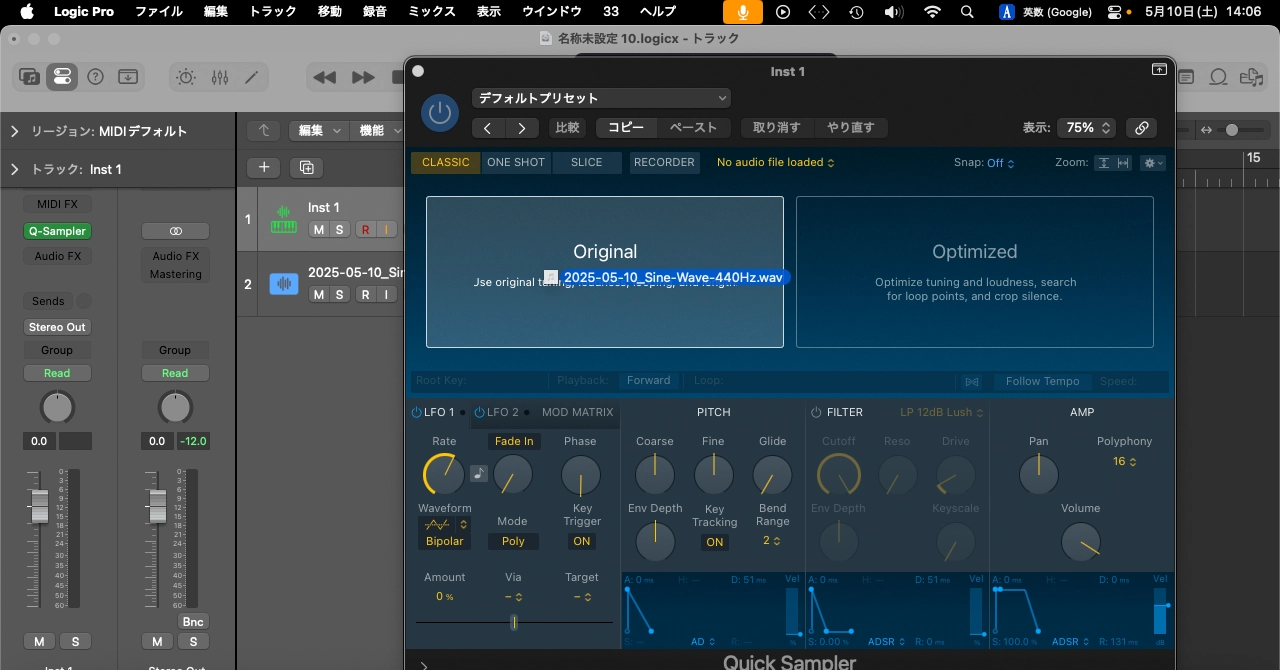Open Spotlight search in the menu bar
1280x670 pixels.
(x=967, y=12)
